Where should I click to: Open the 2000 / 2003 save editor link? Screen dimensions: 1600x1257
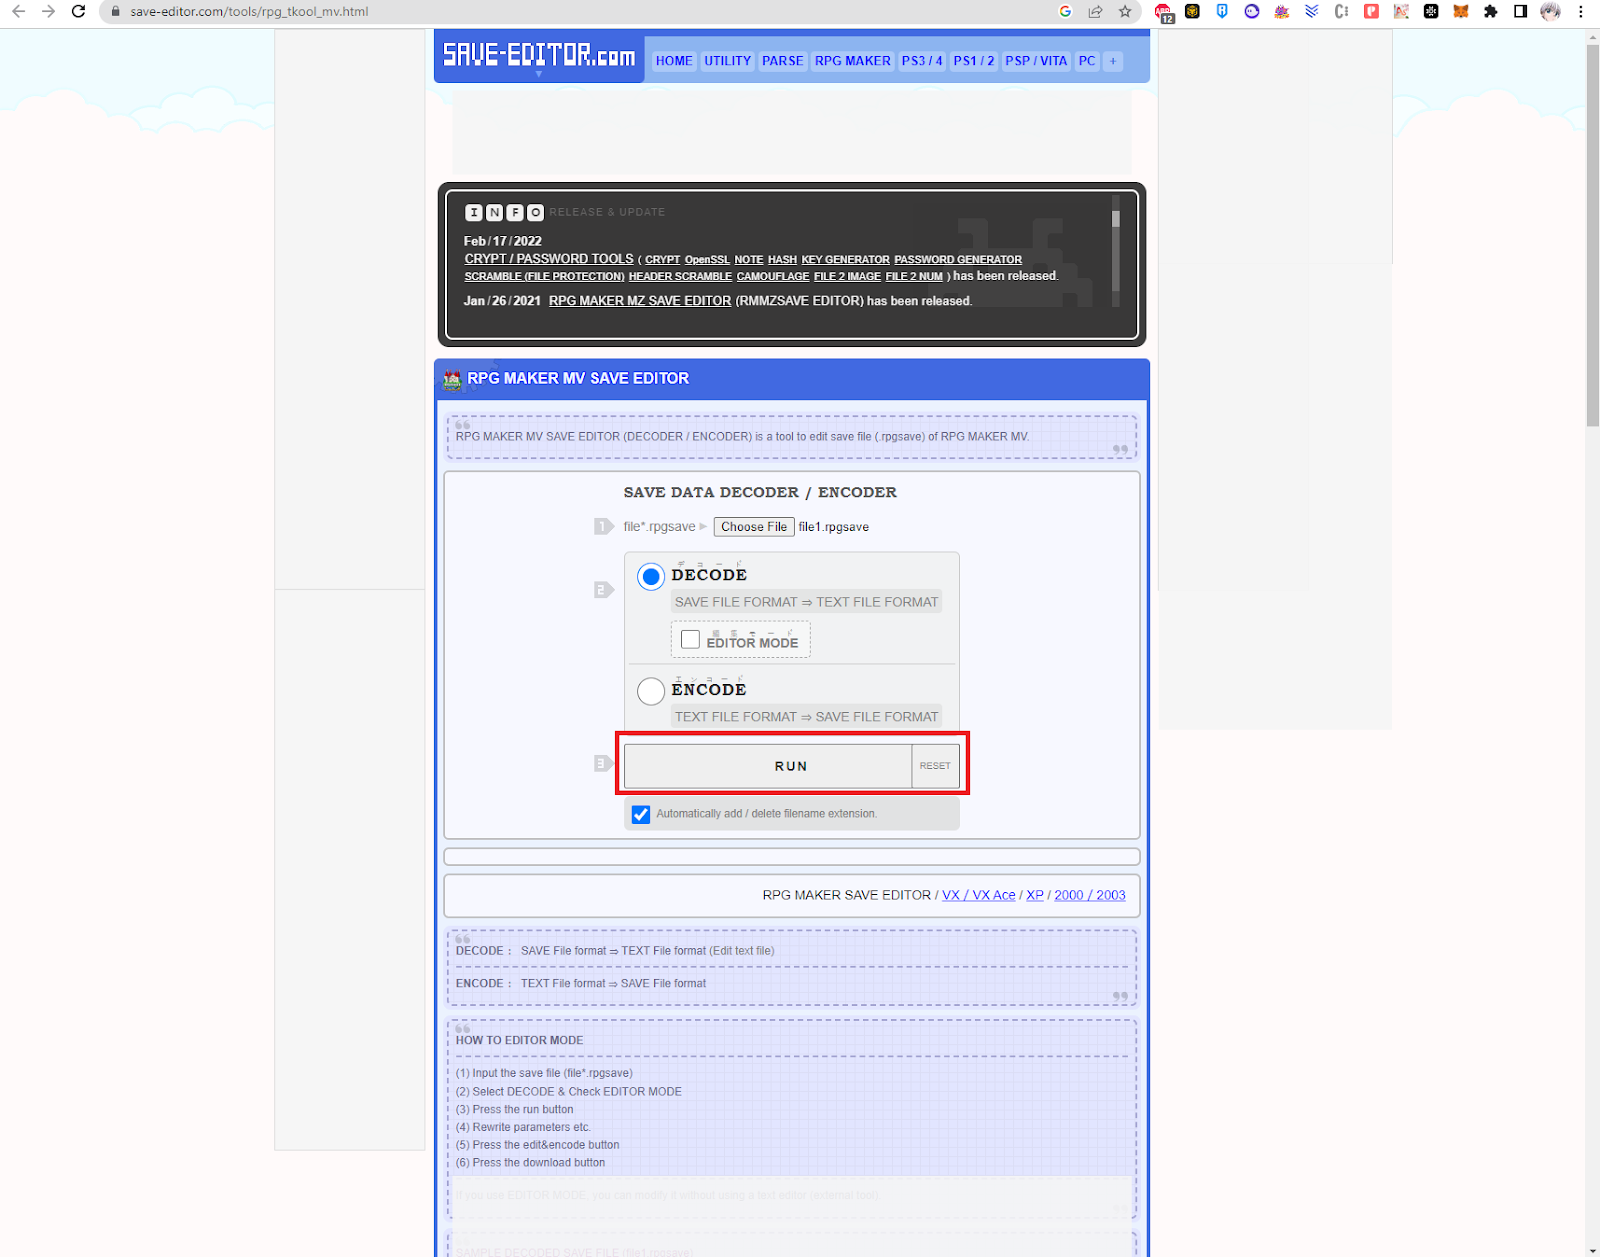[x=1090, y=896]
